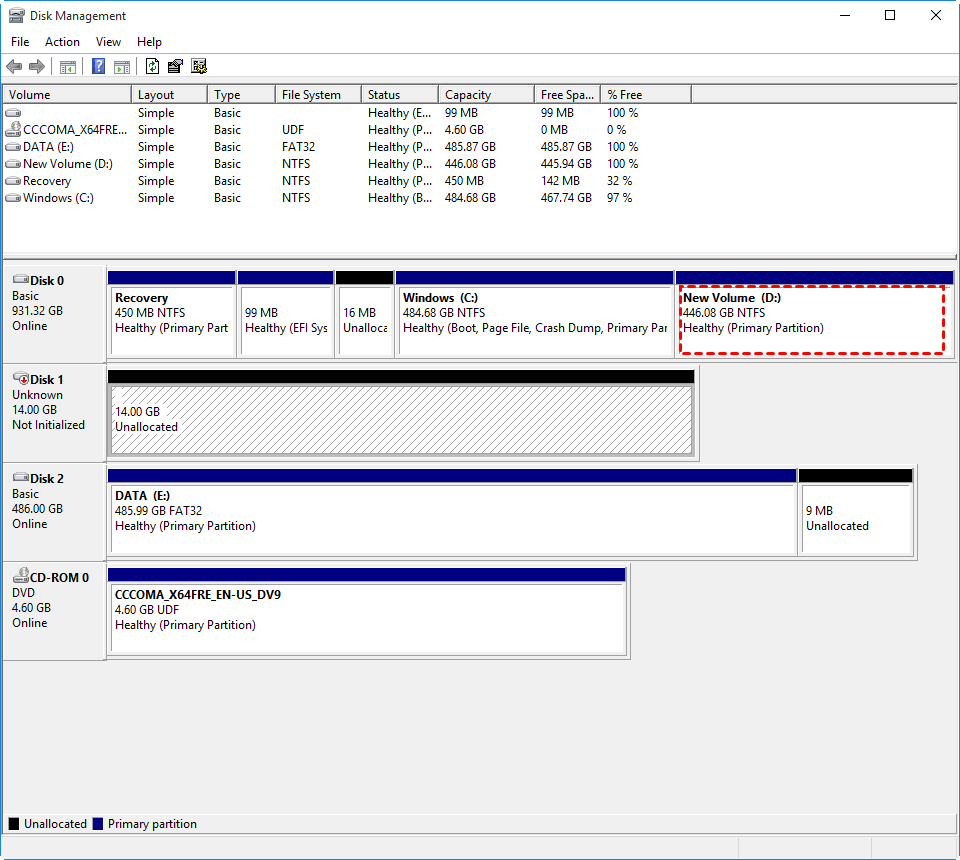This screenshot has height=860, width=960.
Task: Open the File menu
Action: tap(20, 42)
